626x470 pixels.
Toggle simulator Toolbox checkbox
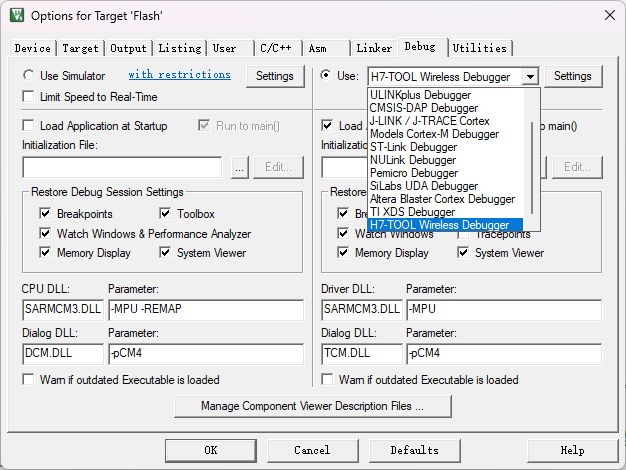pyautogui.click(x=165, y=214)
